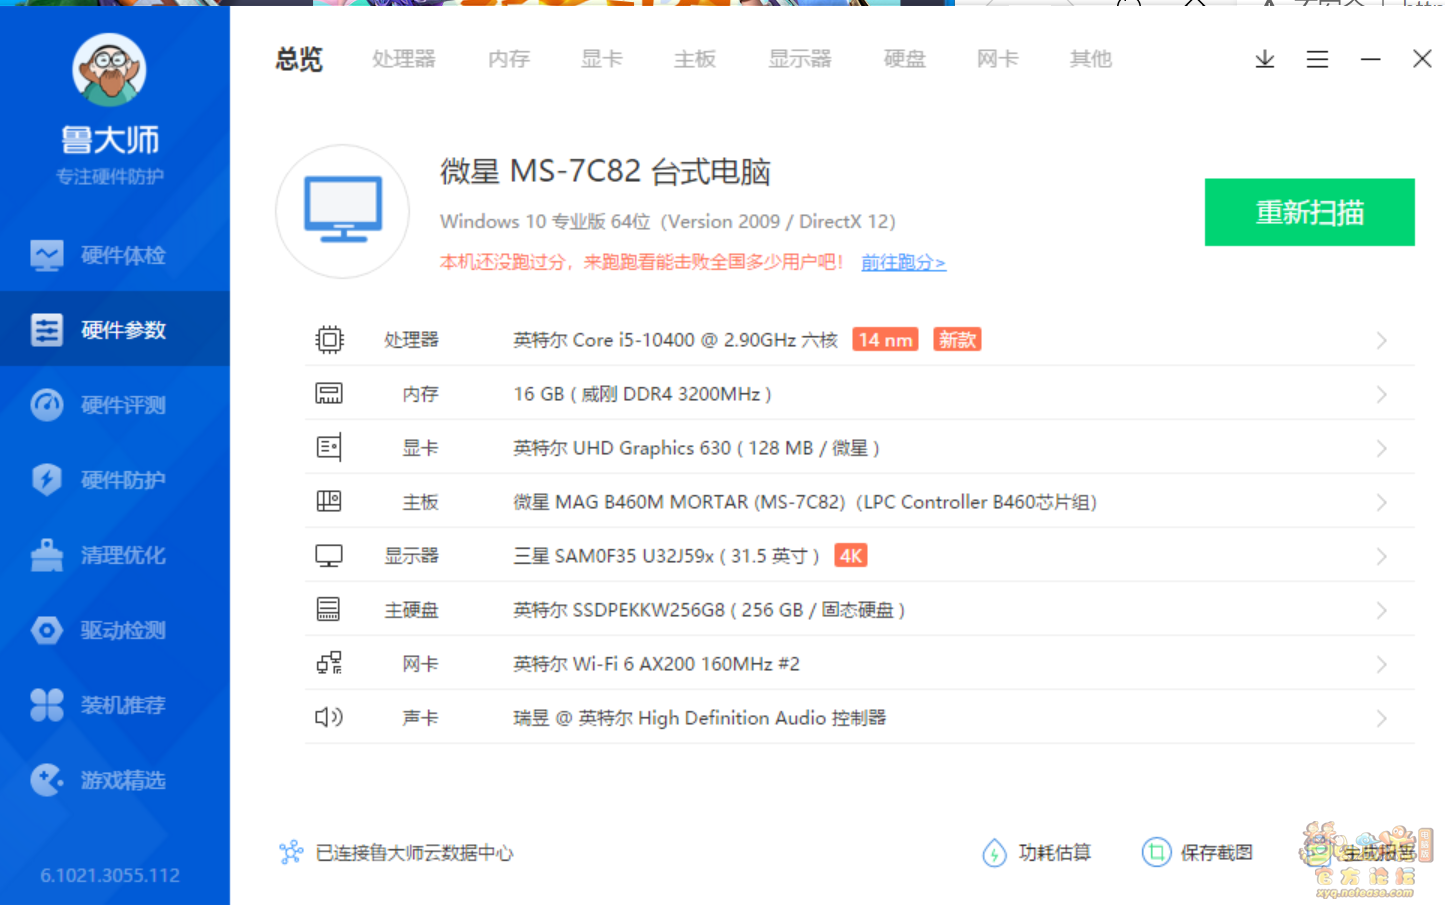Viewport: 1445px width, 905px height.
Task: Click the 保存截图 label
Action: 1217,852
